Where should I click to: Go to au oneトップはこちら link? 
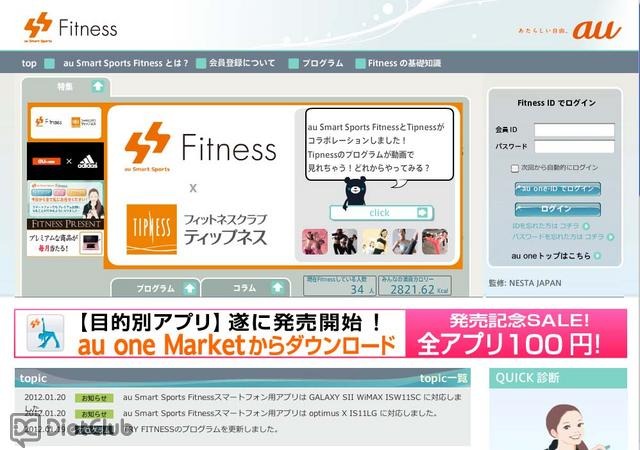556,256
